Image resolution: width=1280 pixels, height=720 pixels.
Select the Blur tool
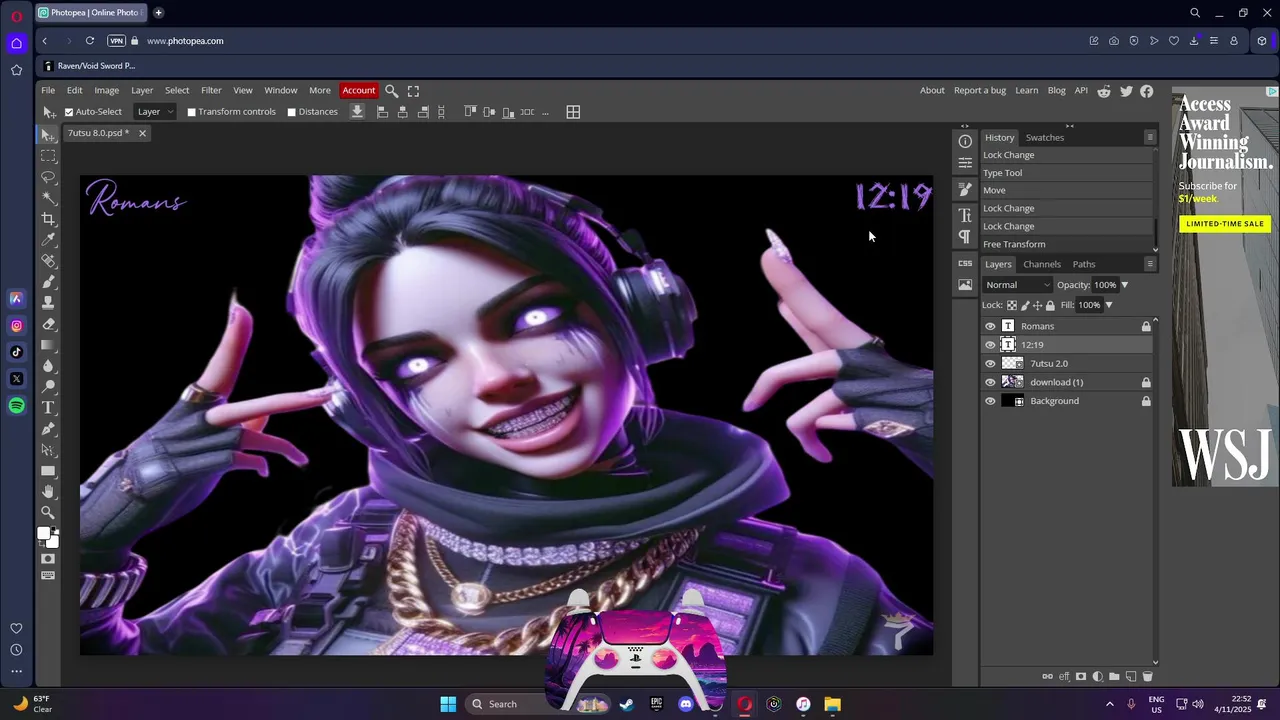[x=48, y=366]
